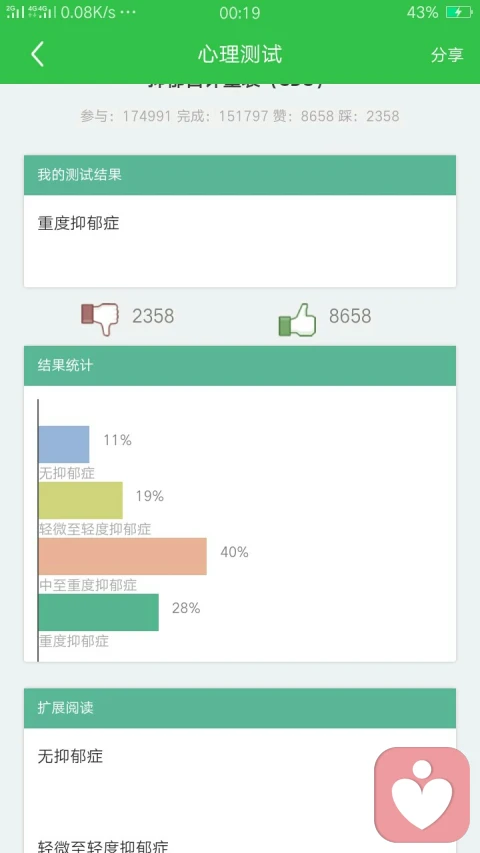Tap the dislike count 2358

coord(153,316)
